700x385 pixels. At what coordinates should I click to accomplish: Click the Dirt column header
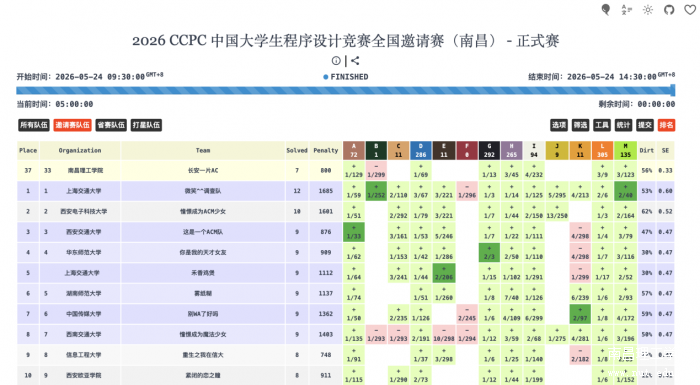[647, 151]
